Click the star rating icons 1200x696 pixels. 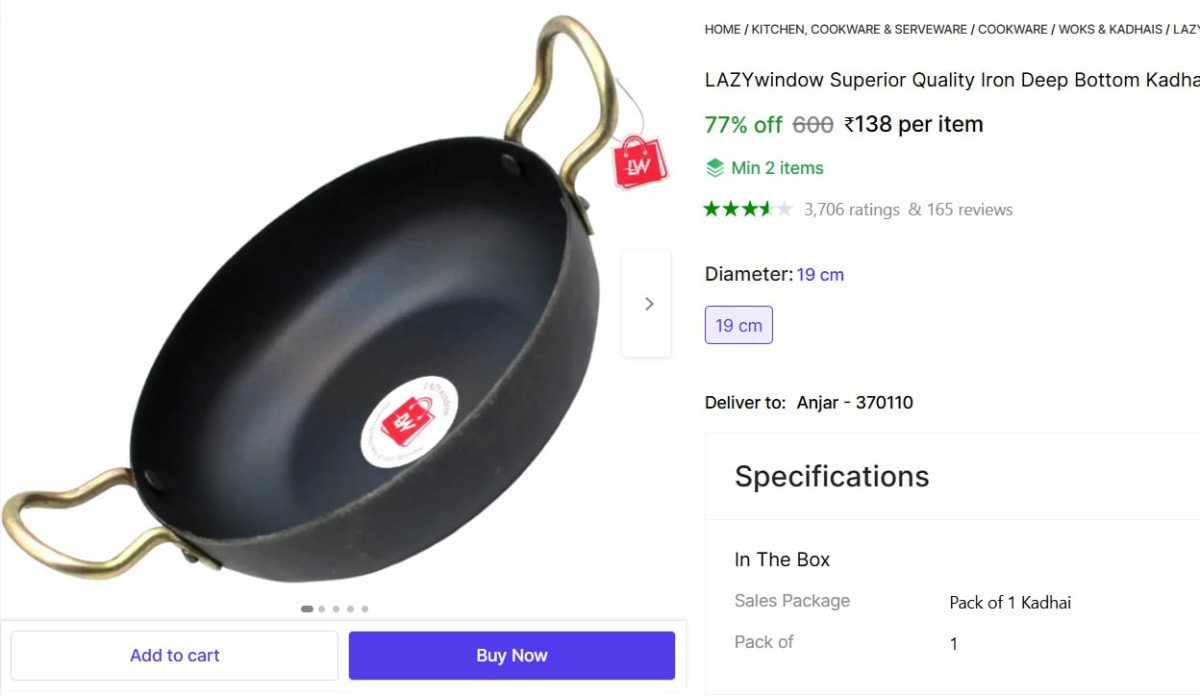748,209
